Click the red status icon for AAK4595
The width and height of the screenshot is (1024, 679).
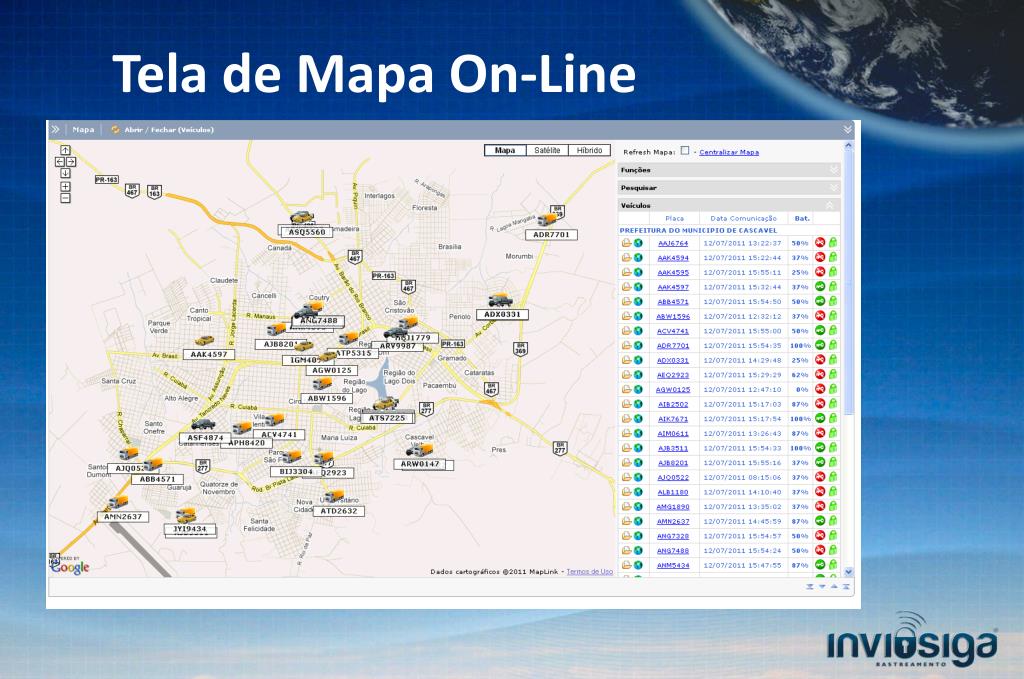[820, 272]
